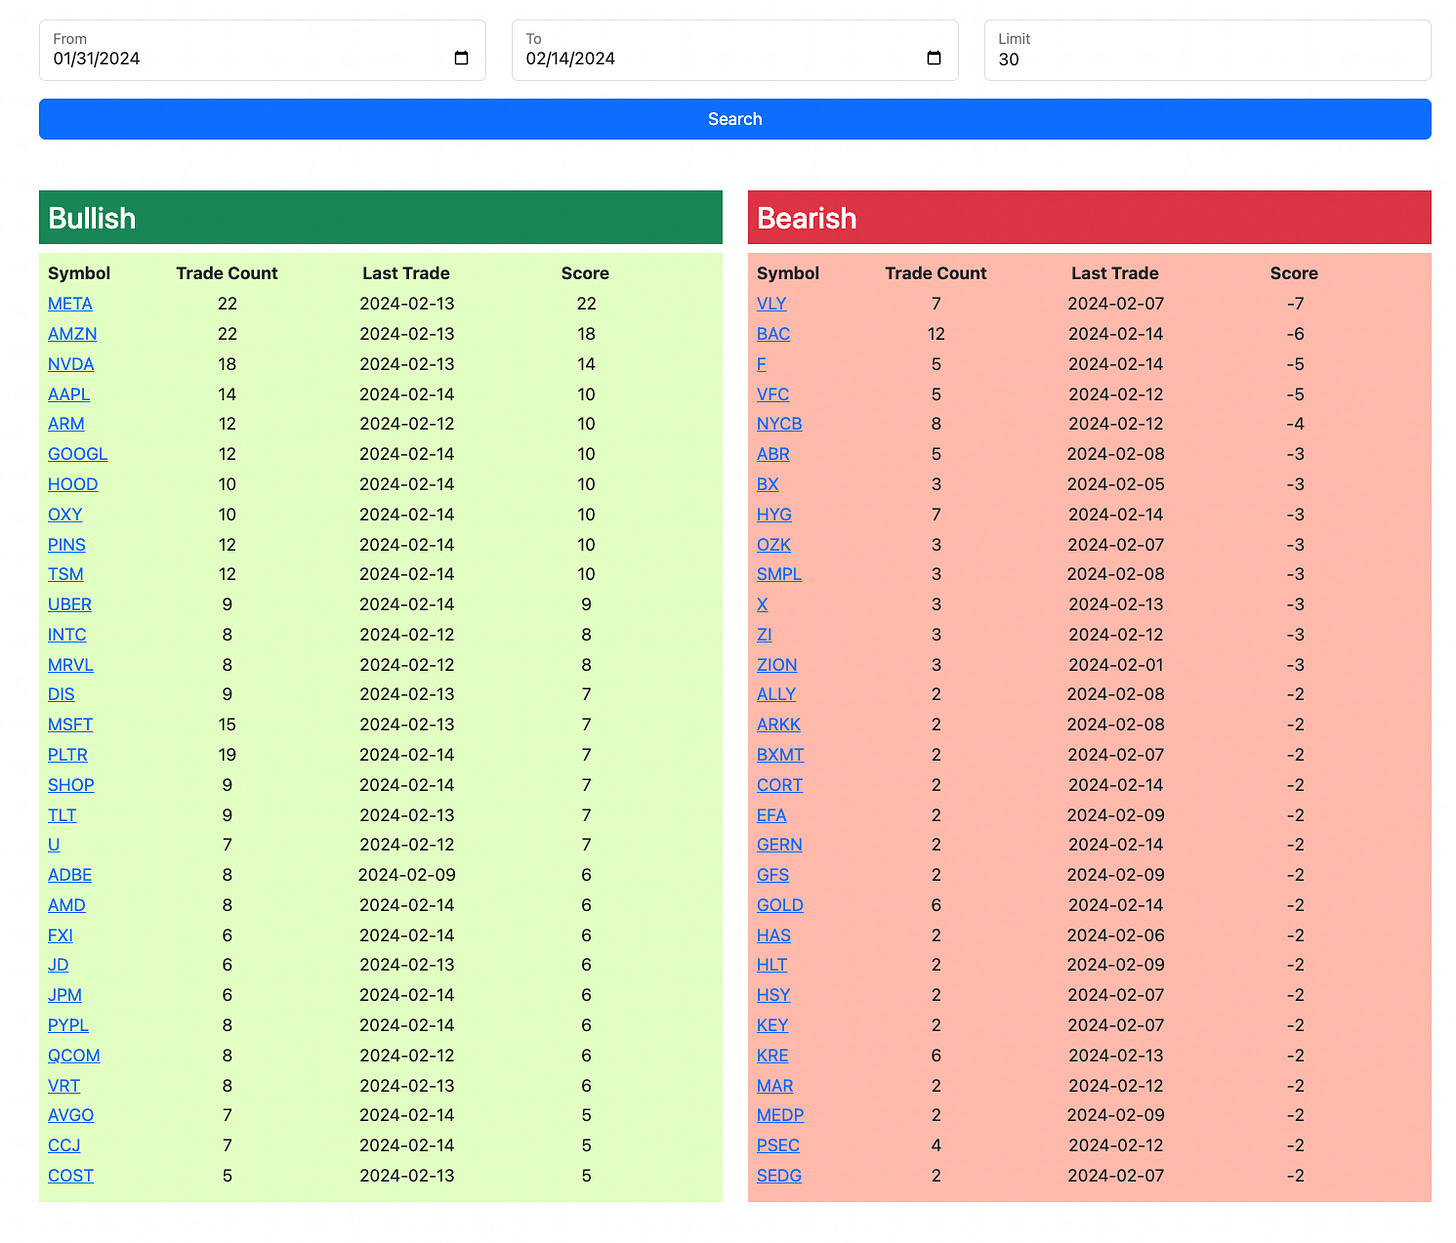Open the HOOD symbol link
This screenshot has width=1456, height=1243.
(73, 484)
